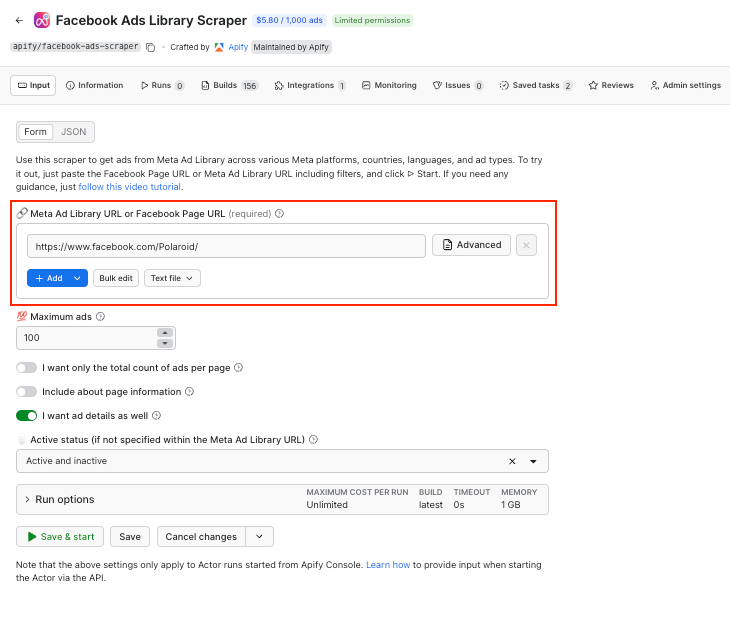Click the Advanced button
This screenshot has height=623, width=730.
tap(471, 245)
